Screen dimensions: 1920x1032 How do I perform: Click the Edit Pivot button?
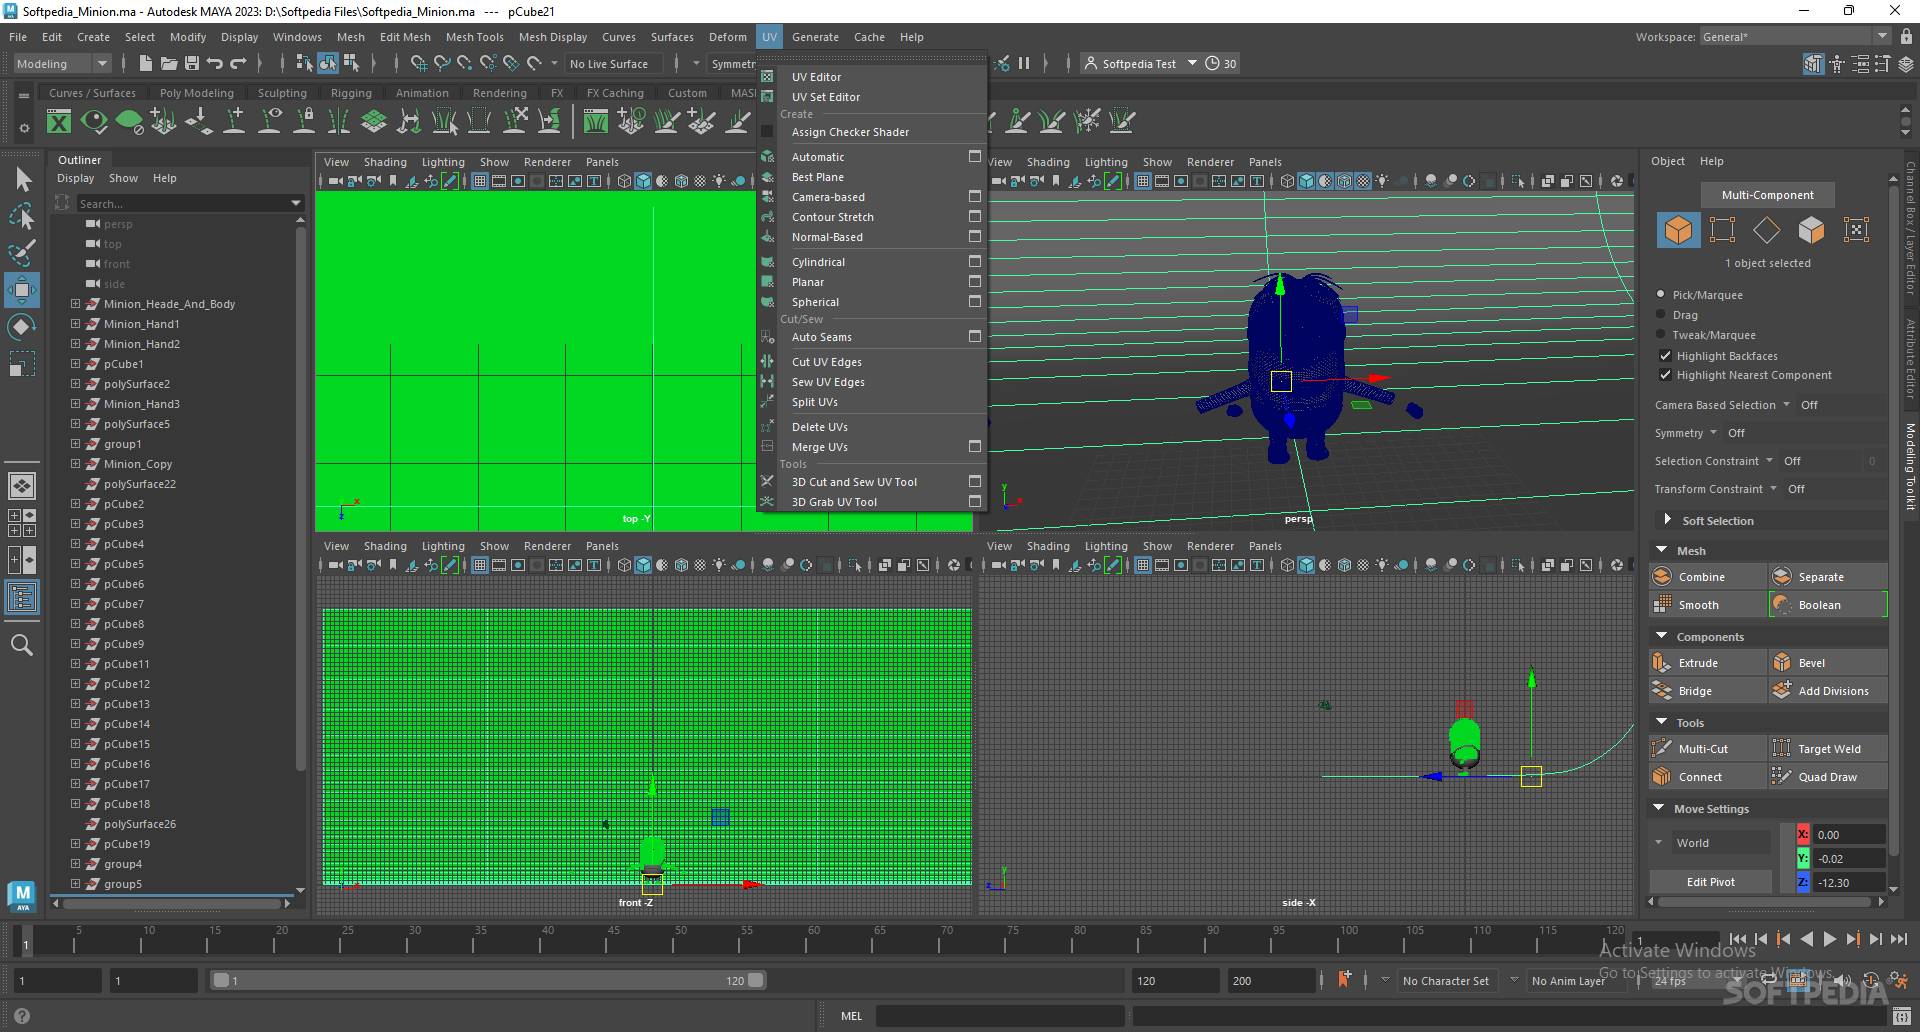(x=1710, y=882)
